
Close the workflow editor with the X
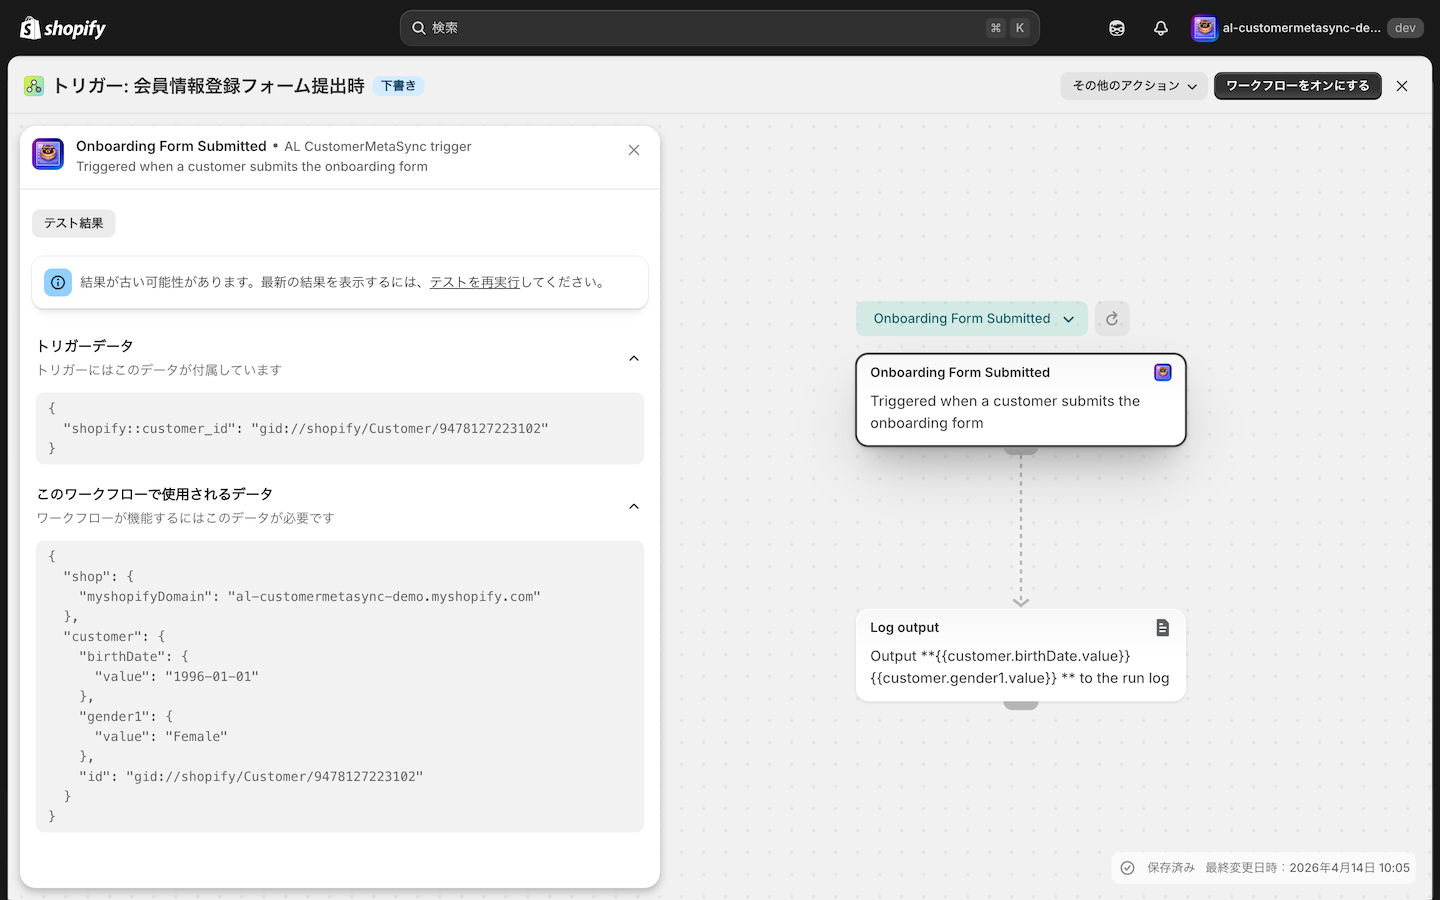pyautogui.click(x=1402, y=86)
